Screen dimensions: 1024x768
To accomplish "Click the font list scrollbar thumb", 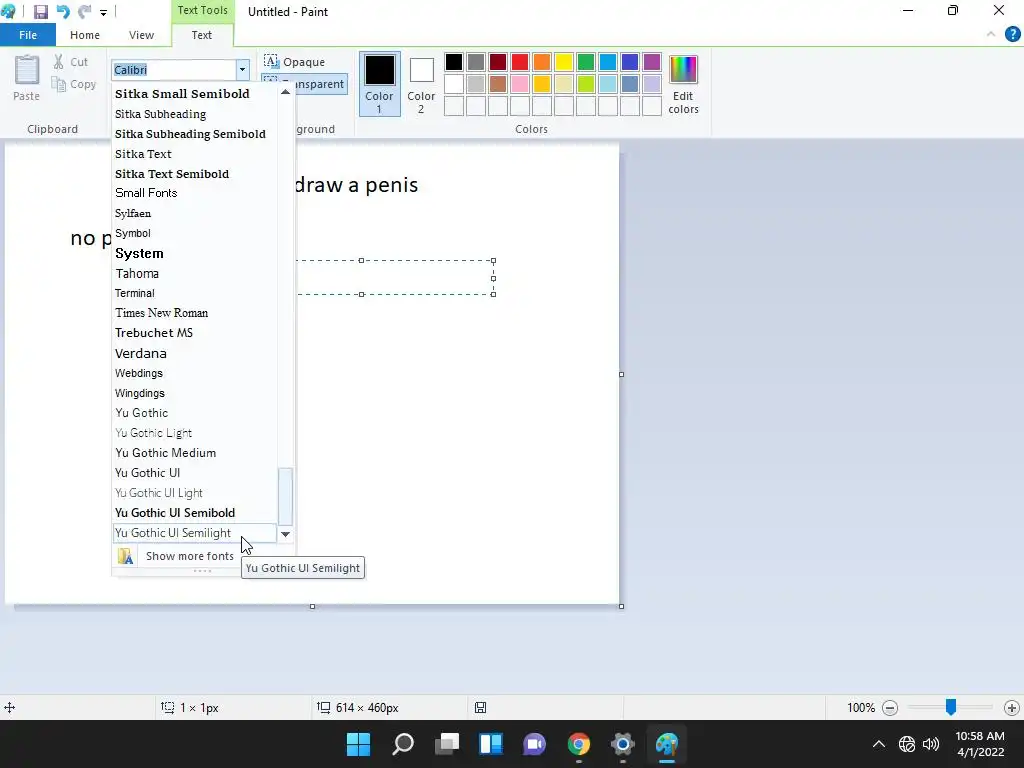I will tap(285, 496).
